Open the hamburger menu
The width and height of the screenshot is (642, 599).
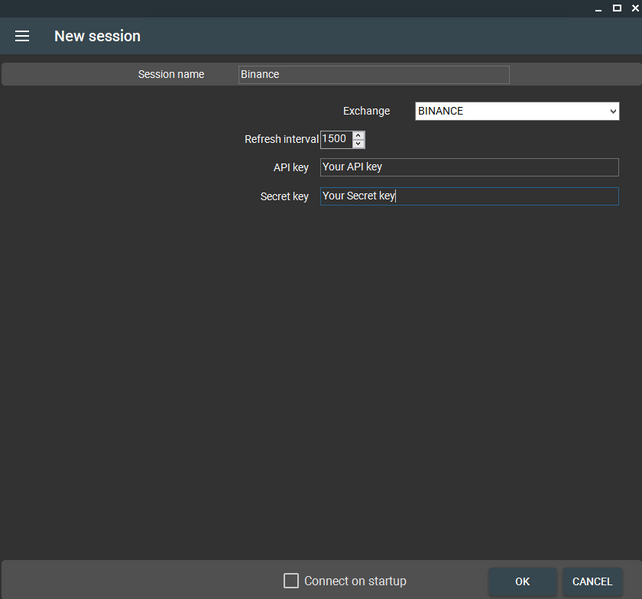tap(22, 36)
